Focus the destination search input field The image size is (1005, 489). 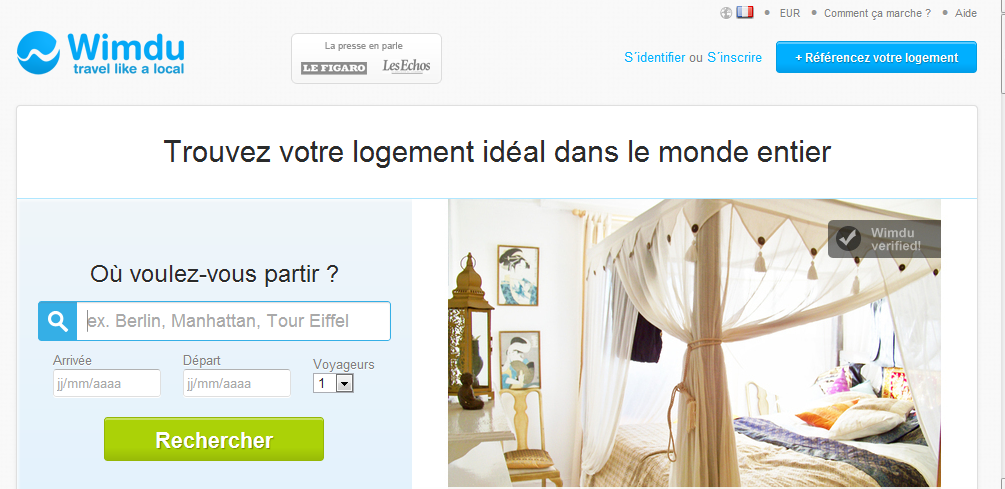[233, 320]
